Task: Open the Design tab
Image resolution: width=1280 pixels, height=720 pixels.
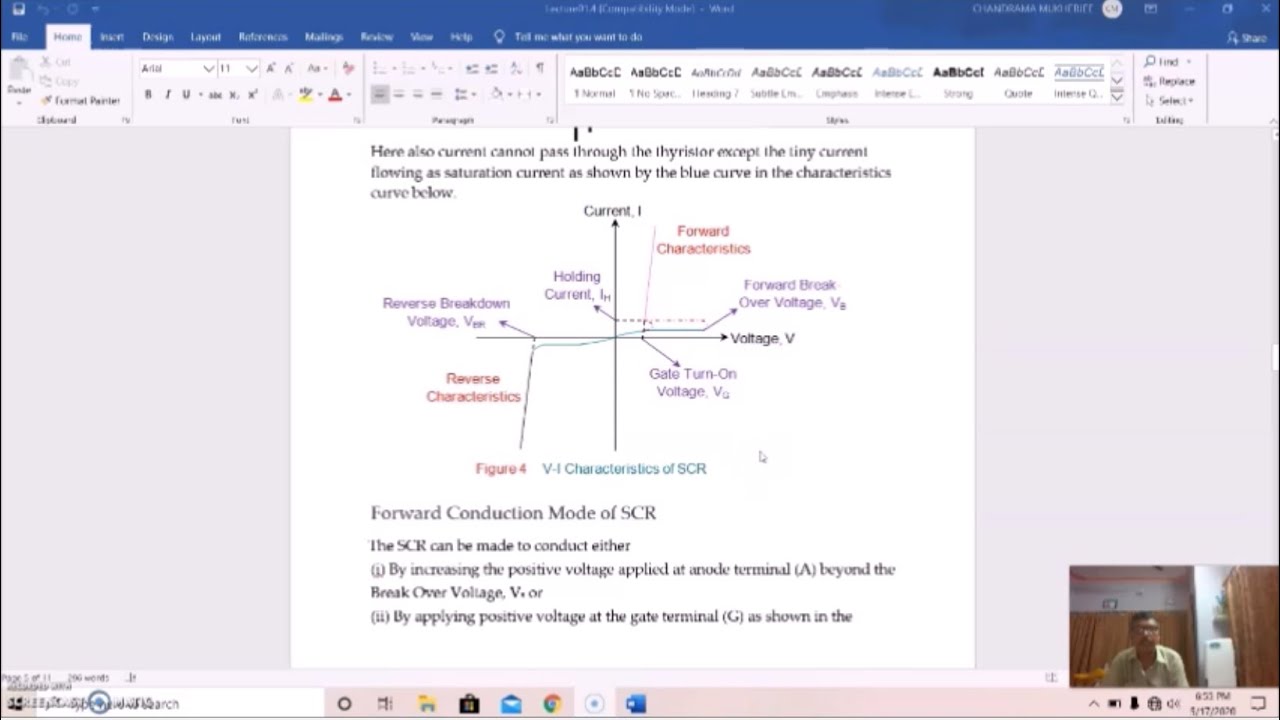Action: 157,37
